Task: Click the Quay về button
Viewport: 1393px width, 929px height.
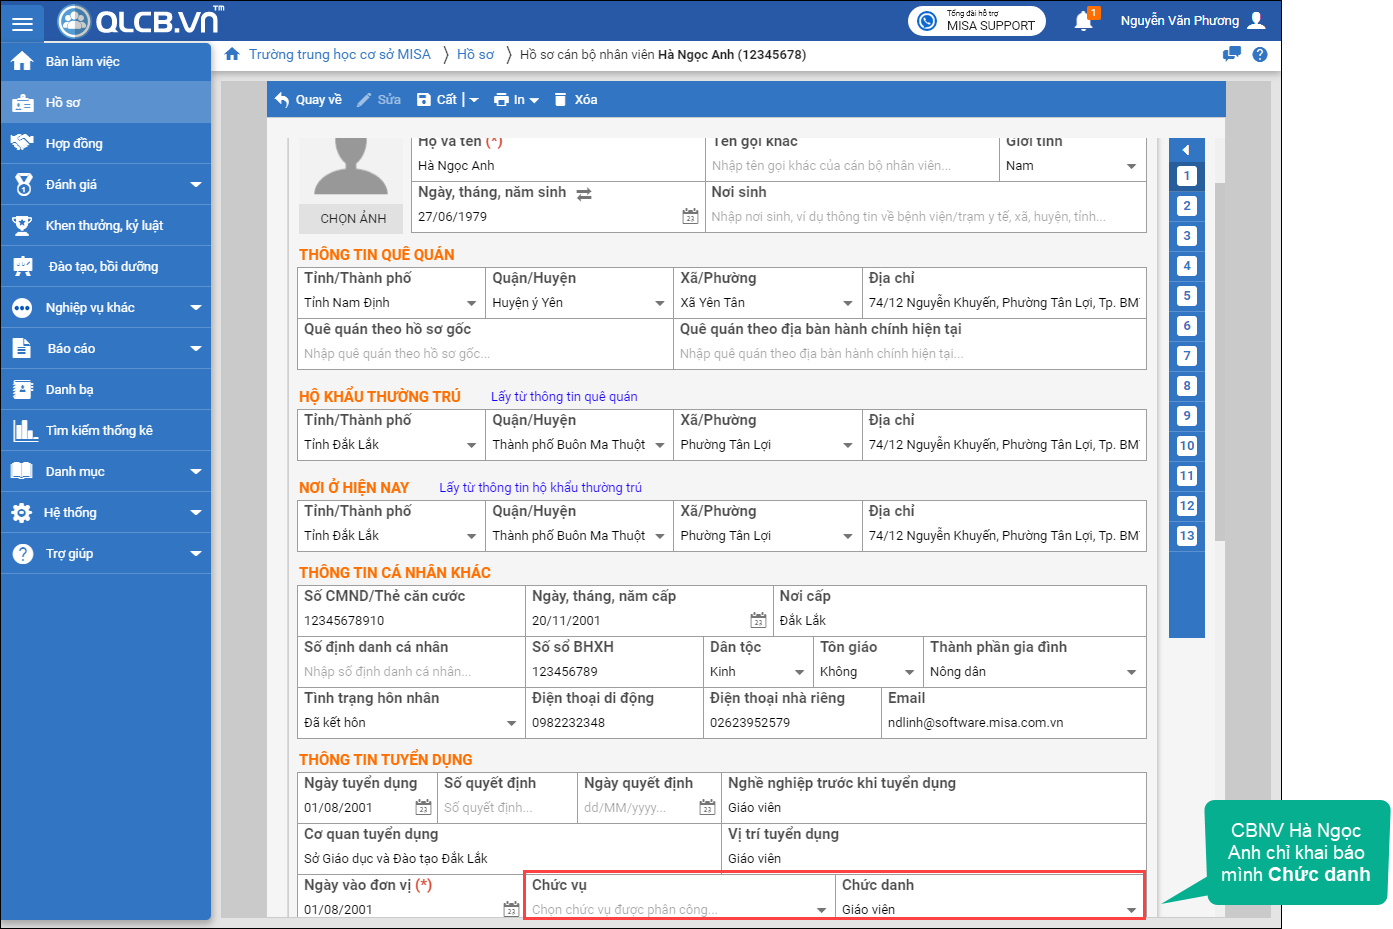Action: (309, 99)
